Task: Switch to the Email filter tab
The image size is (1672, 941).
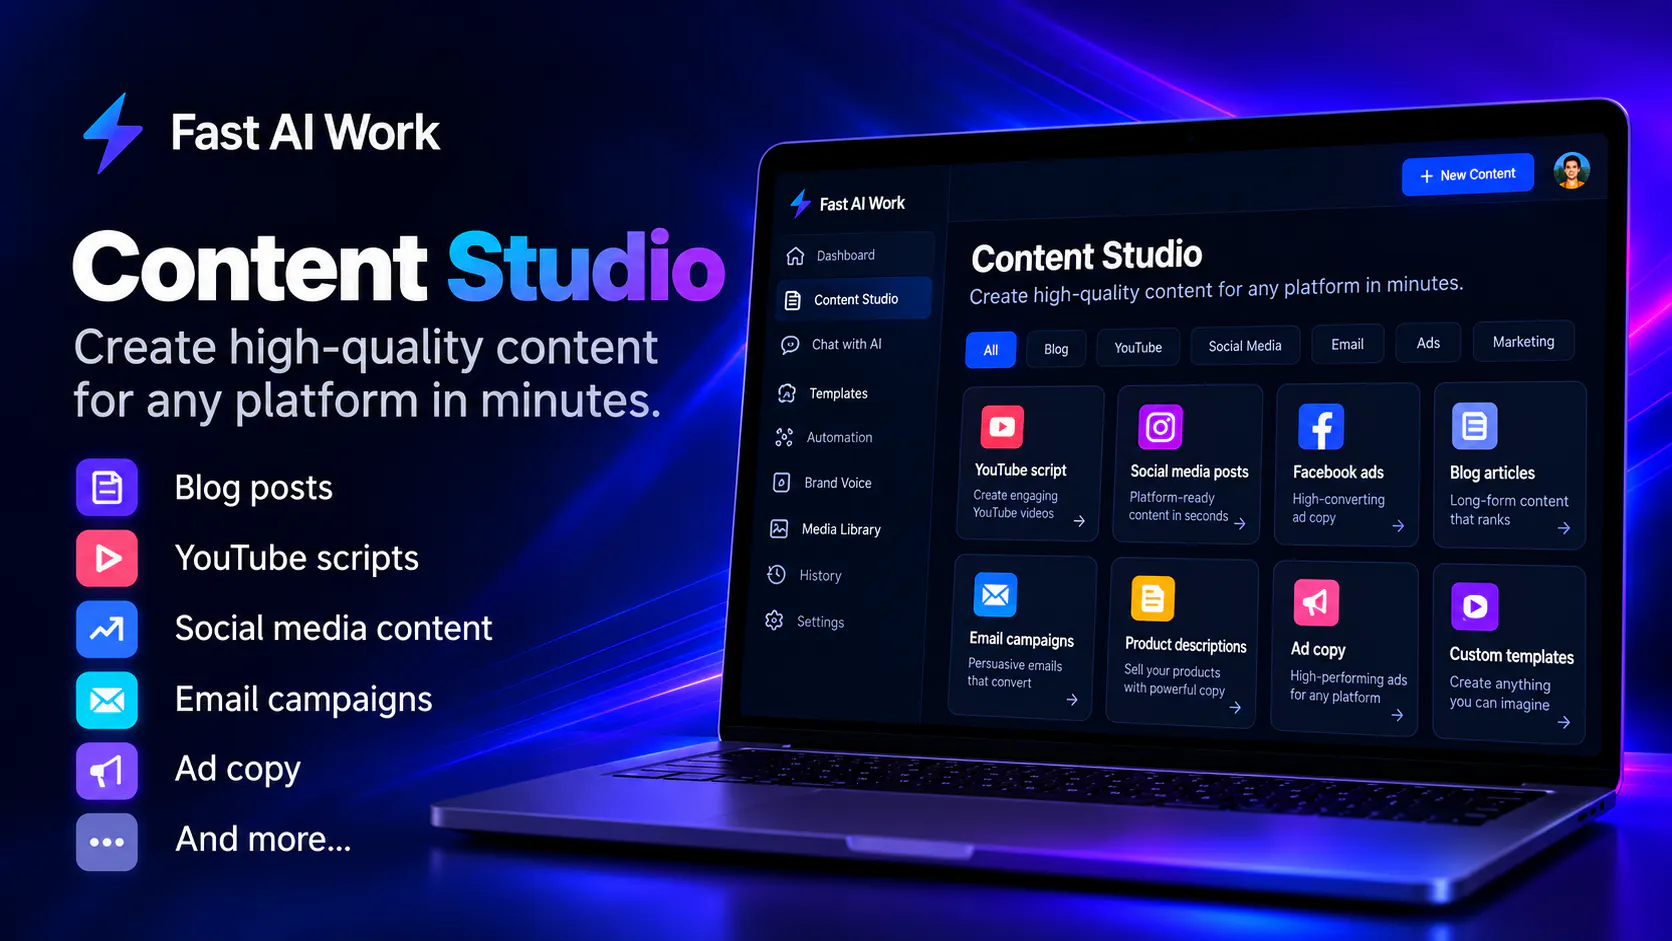Action: [1347, 344]
